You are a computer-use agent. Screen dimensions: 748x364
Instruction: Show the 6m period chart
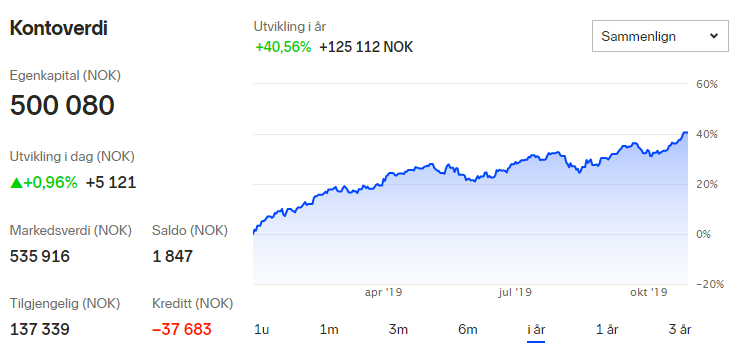point(468,329)
